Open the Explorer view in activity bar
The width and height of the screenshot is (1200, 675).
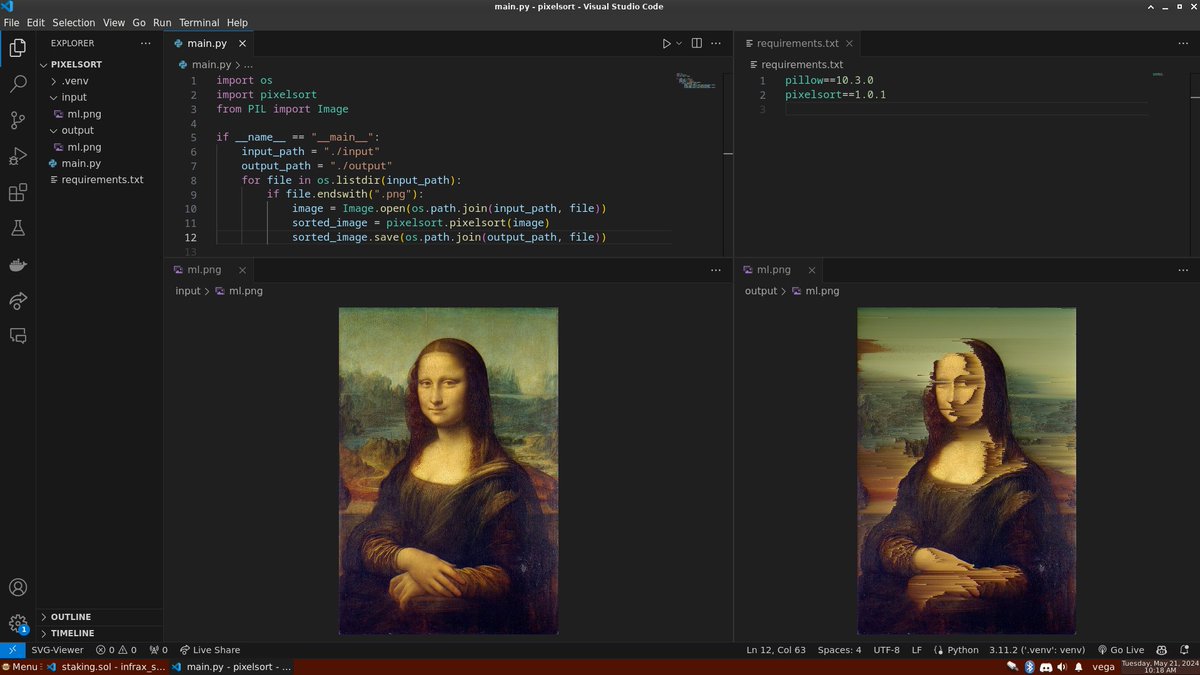18,47
